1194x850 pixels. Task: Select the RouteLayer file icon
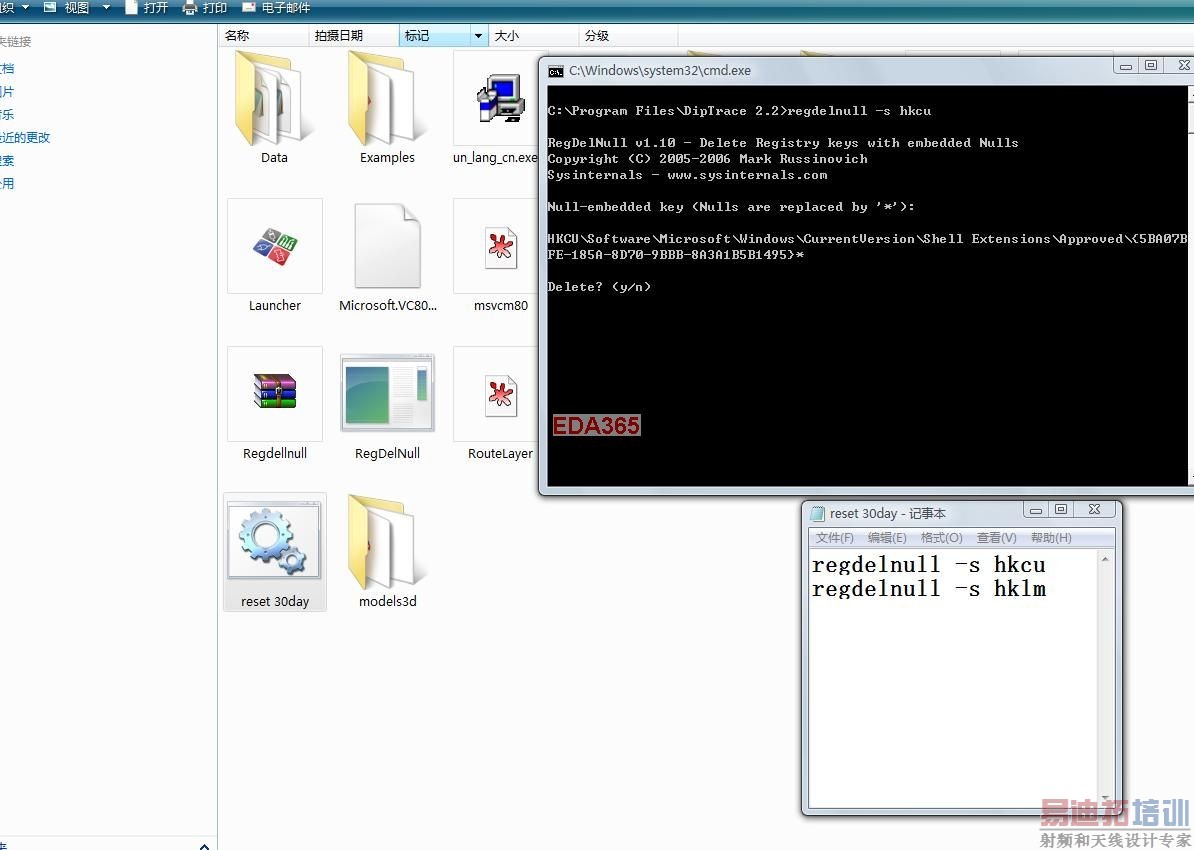coord(500,395)
